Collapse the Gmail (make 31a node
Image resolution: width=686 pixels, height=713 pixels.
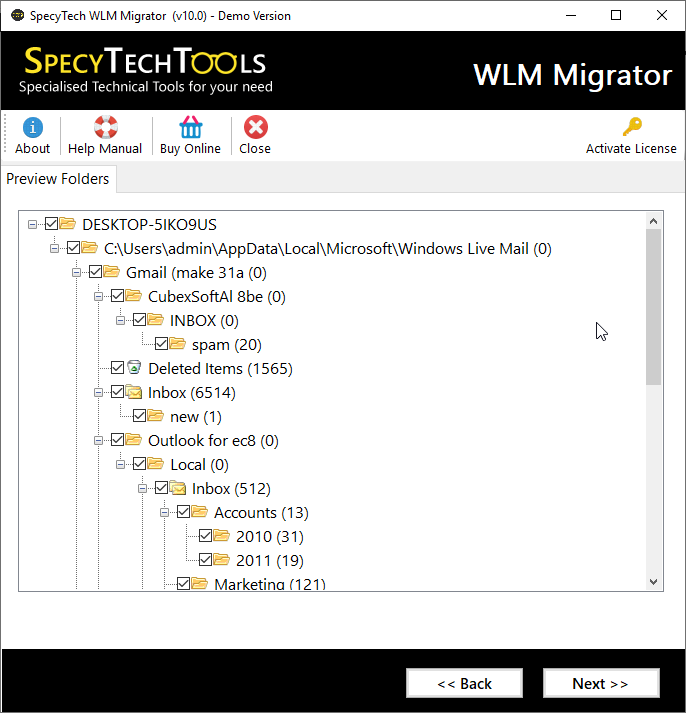pos(76,273)
